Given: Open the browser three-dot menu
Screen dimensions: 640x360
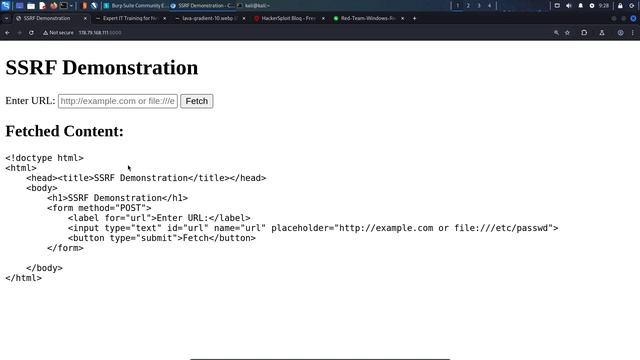Looking at the screenshot, I should [x=633, y=33].
